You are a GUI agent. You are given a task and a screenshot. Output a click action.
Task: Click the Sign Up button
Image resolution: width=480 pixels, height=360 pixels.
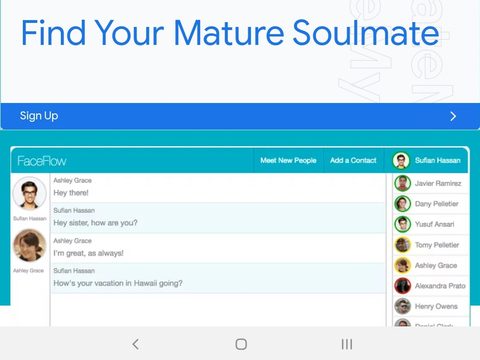[240, 116]
